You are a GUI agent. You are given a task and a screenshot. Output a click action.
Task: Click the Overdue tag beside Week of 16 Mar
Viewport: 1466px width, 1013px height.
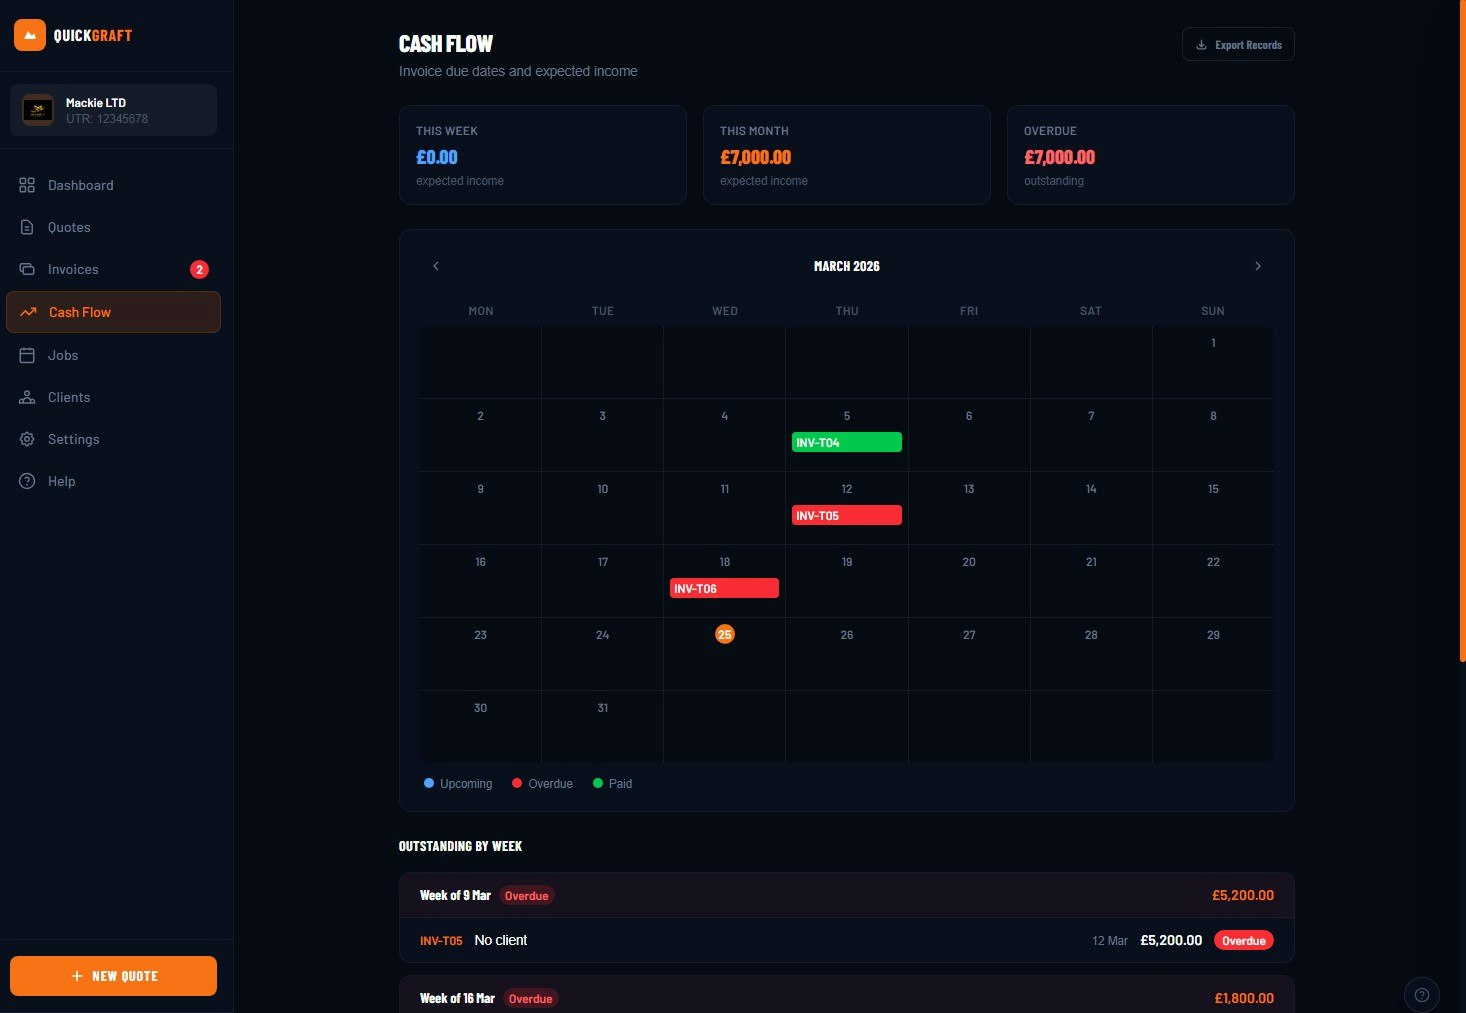[530, 998]
